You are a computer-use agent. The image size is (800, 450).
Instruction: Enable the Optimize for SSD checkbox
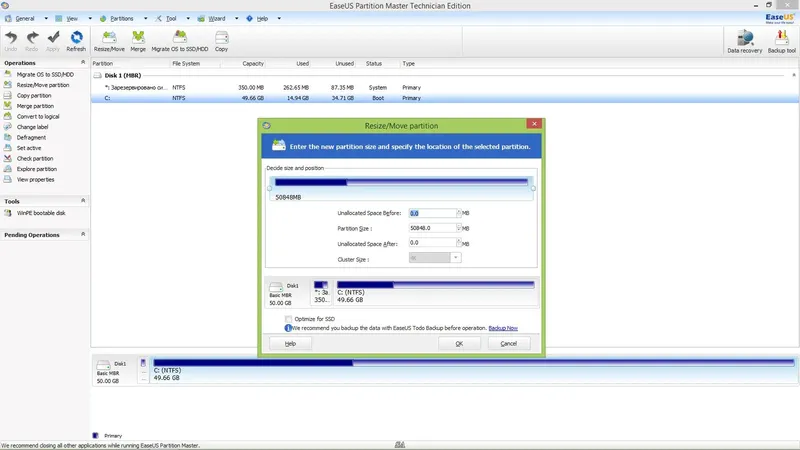point(288,319)
